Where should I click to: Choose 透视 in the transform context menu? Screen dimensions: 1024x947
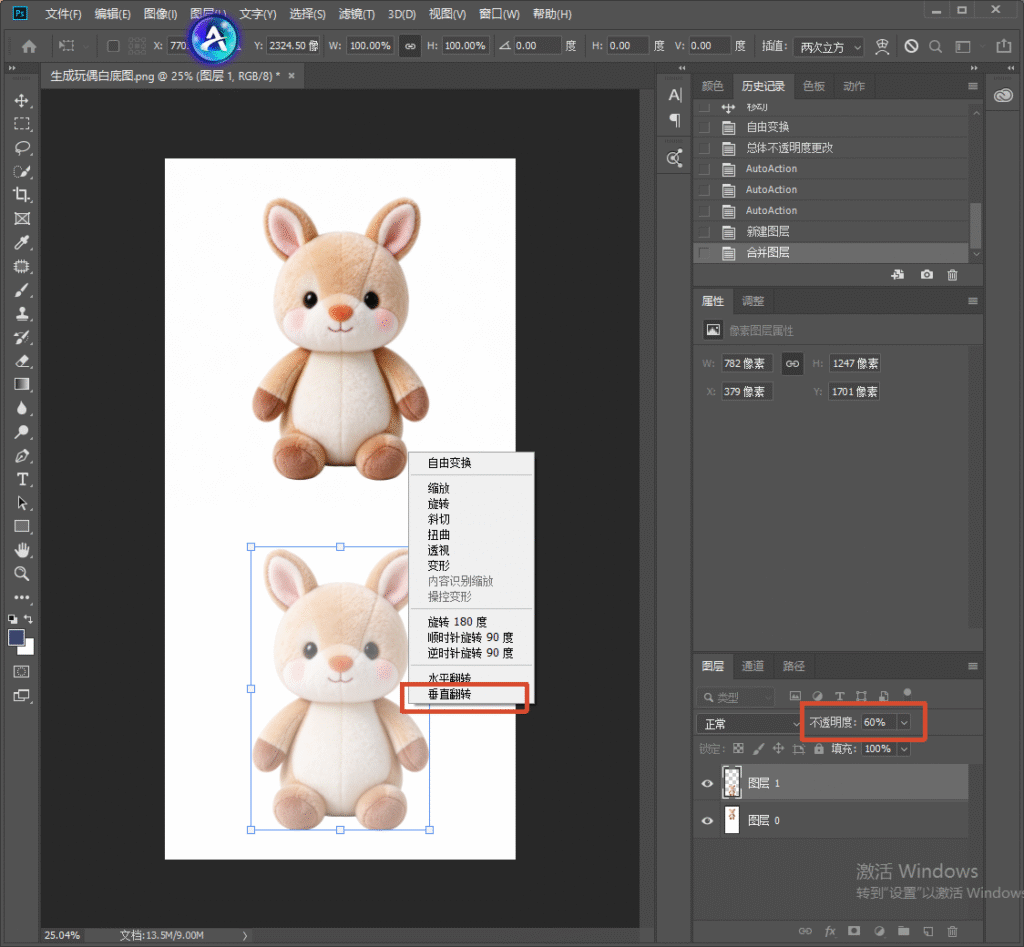pos(471,551)
